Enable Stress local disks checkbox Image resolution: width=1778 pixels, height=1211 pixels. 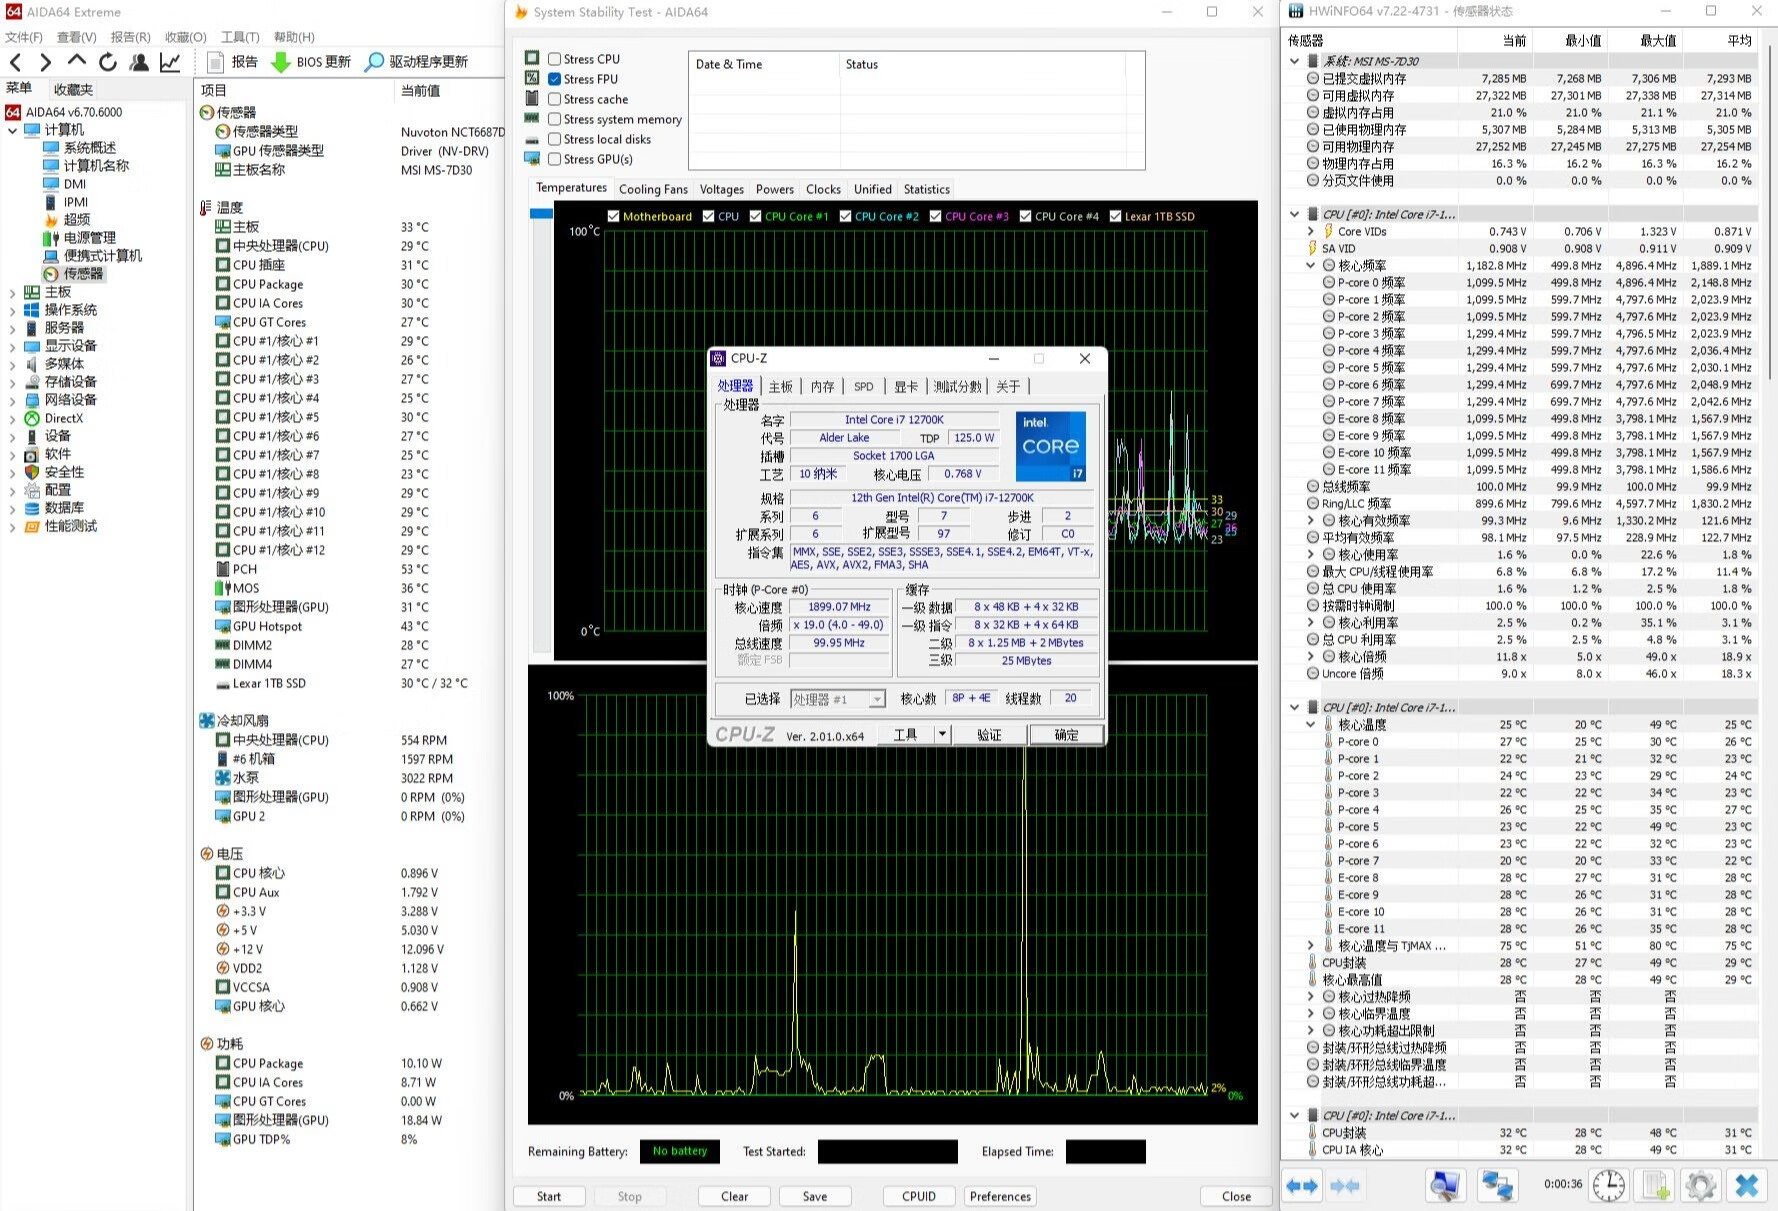(x=555, y=139)
